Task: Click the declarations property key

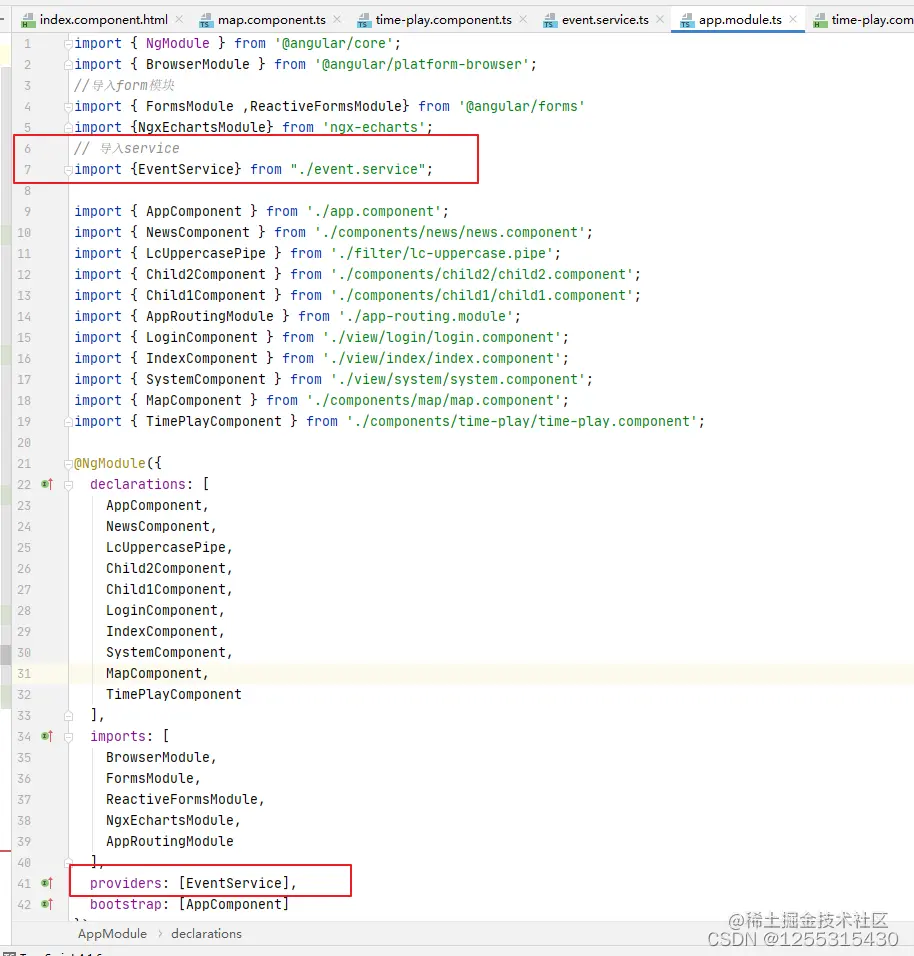Action: tap(138, 484)
